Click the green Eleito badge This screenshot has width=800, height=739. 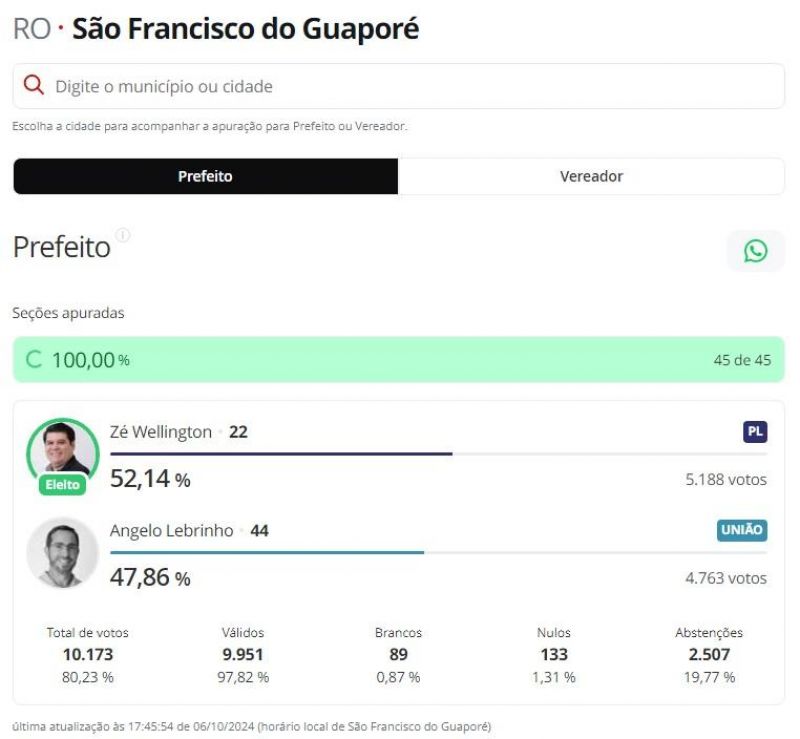pyautogui.click(x=62, y=484)
